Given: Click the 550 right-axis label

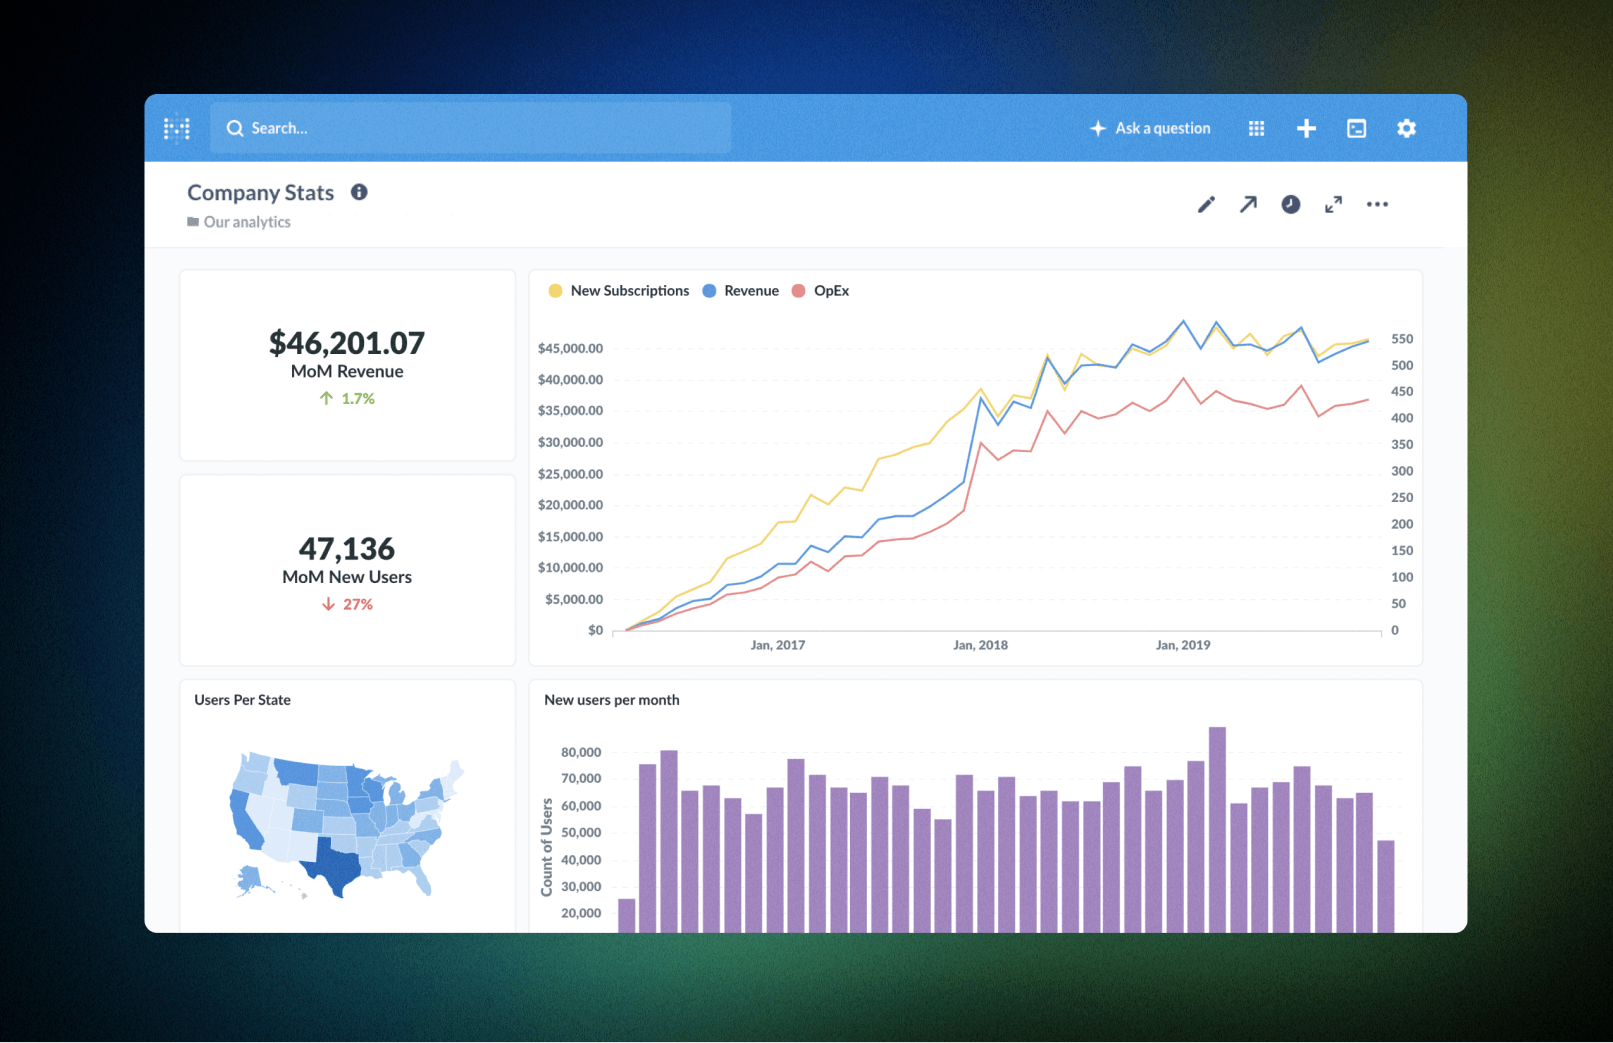Looking at the screenshot, I should (x=1402, y=339).
